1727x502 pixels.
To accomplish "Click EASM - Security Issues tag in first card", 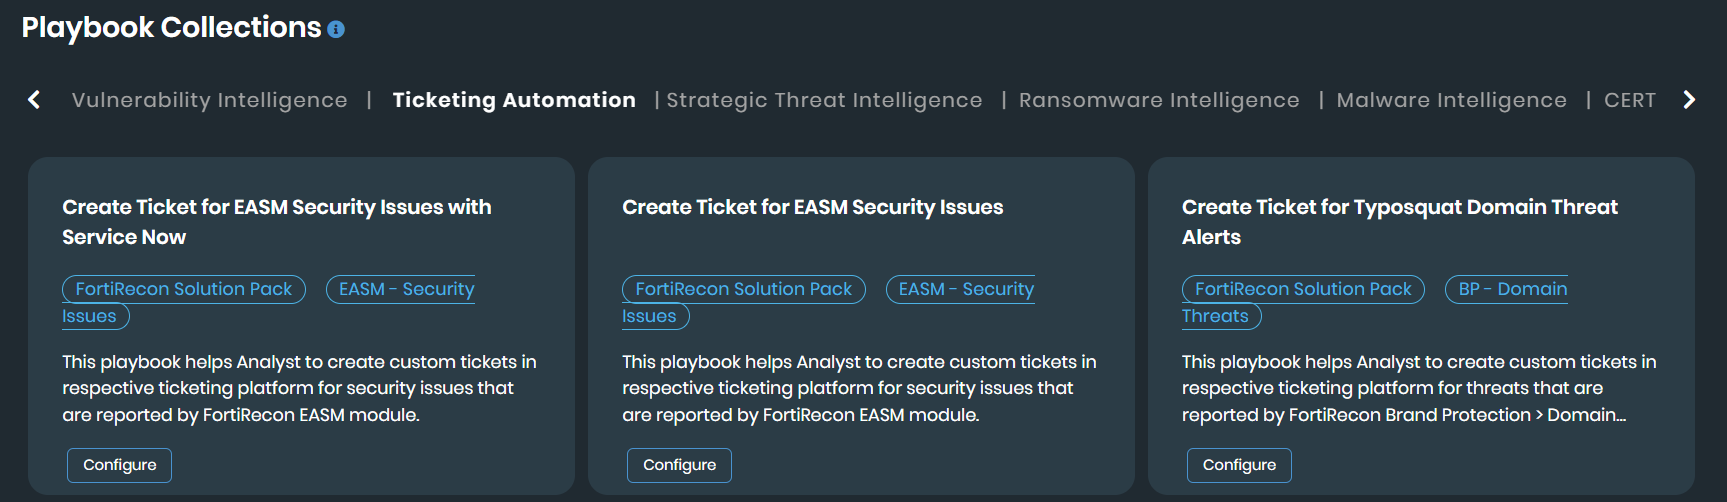I will [x=406, y=289].
